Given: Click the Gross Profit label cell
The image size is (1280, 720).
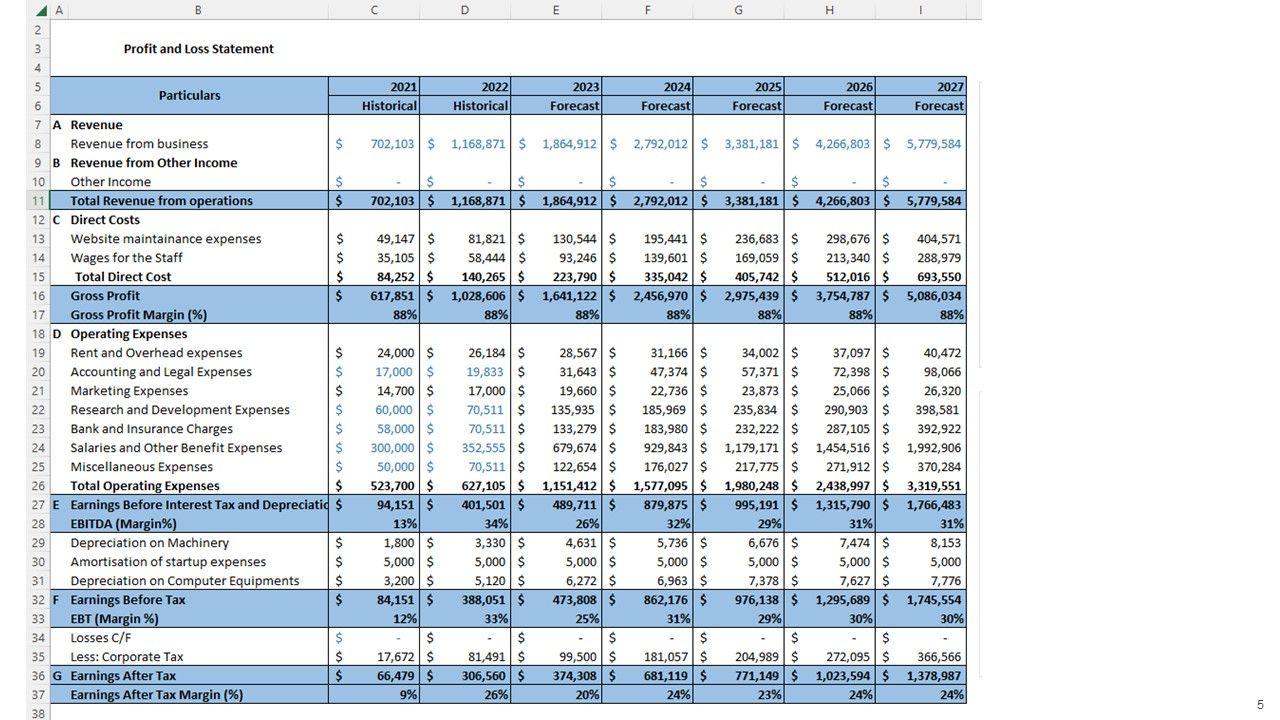Looking at the screenshot, I should click(x=105, y=296).
